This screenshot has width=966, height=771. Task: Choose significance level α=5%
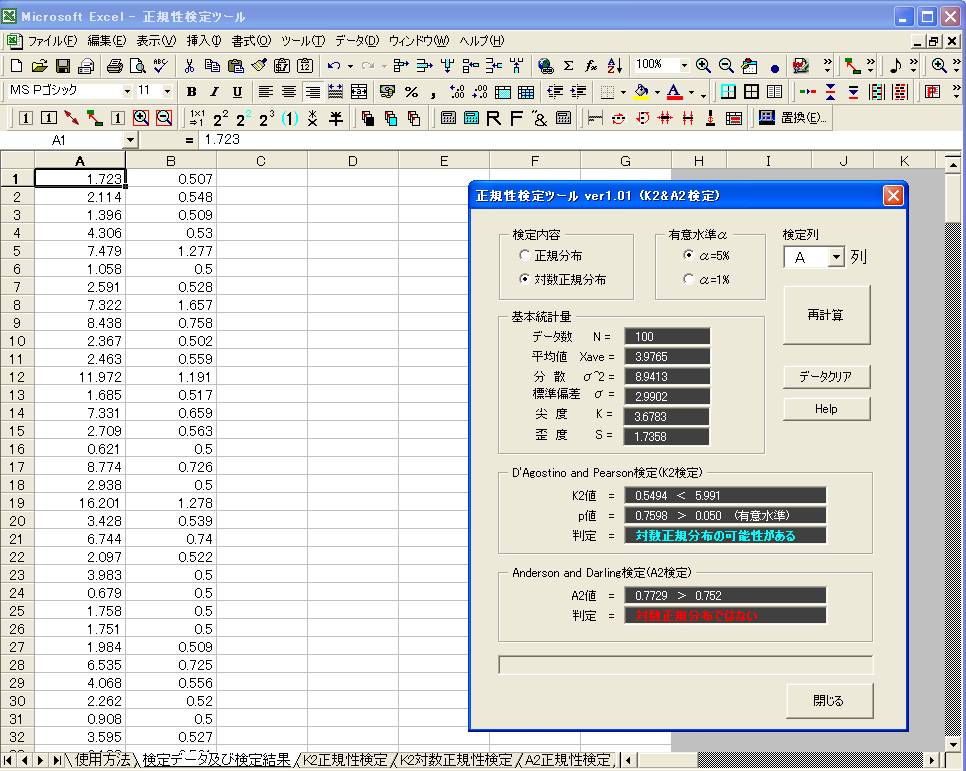coord(689,255)
